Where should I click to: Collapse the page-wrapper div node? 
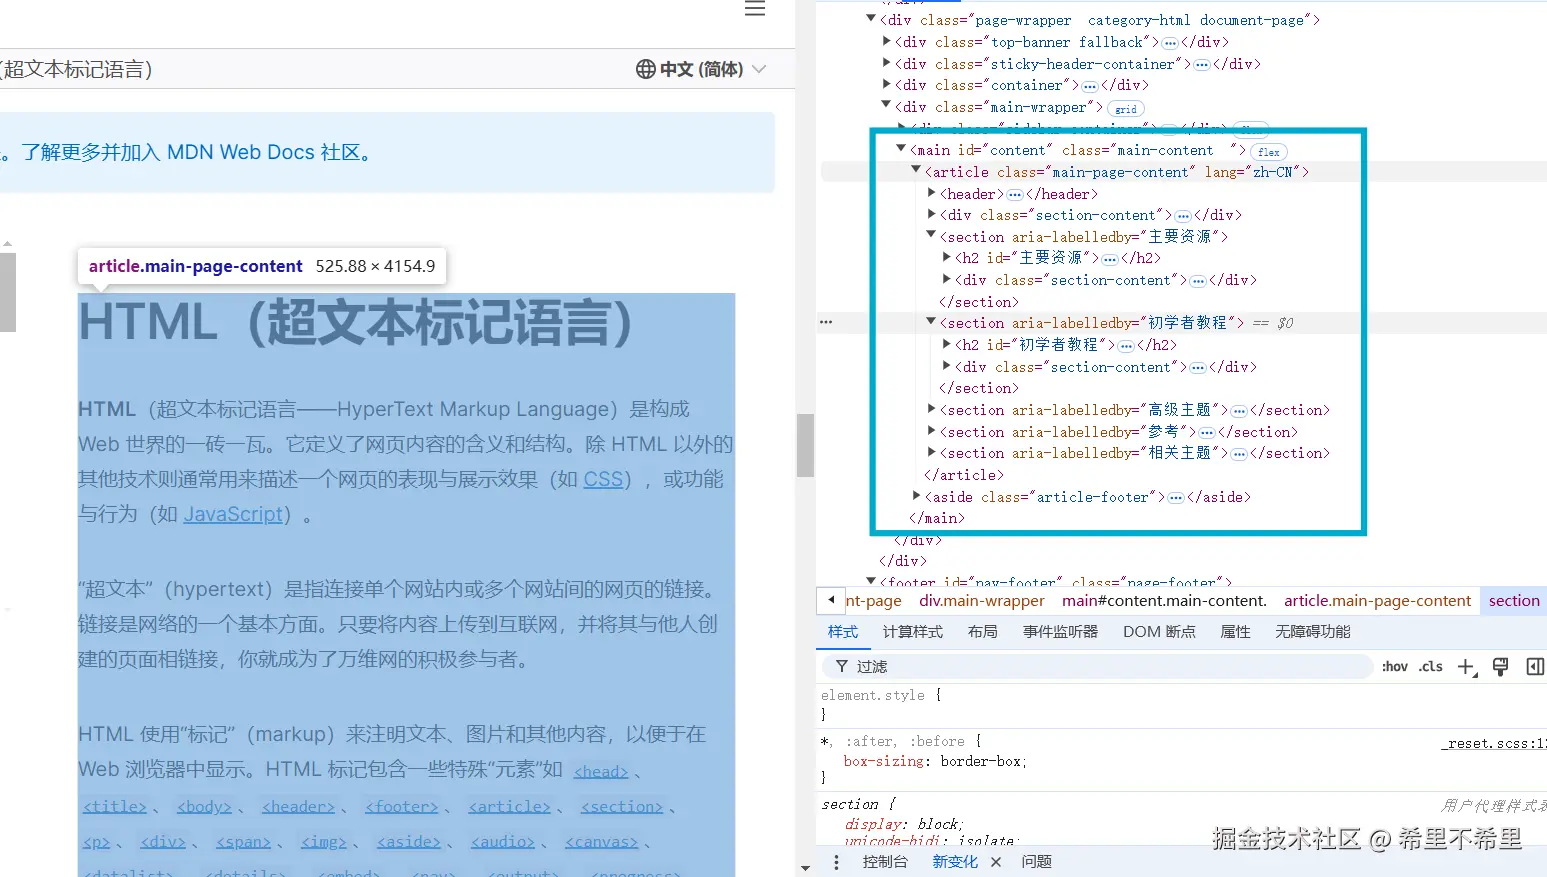[871, 18]
